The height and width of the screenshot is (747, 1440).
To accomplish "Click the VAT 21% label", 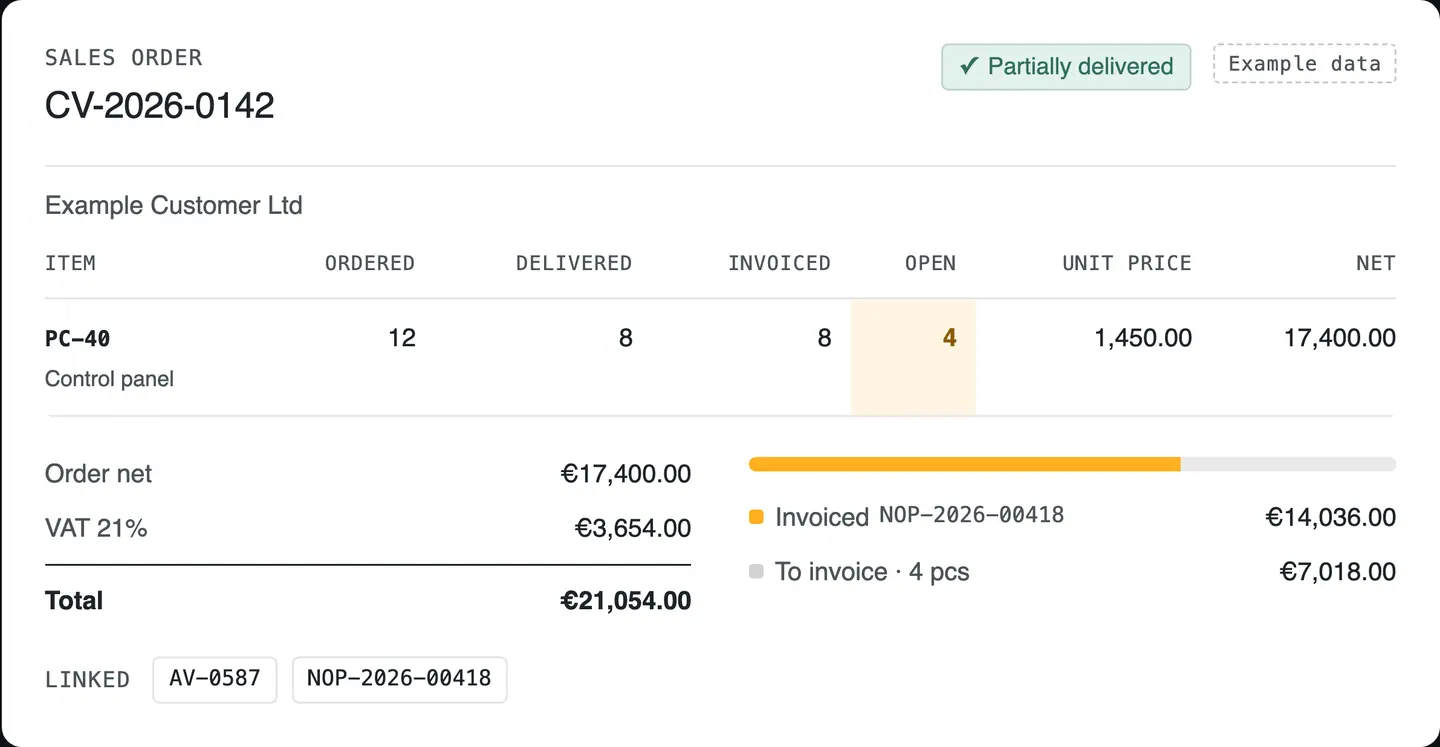I will click(96, 528).
